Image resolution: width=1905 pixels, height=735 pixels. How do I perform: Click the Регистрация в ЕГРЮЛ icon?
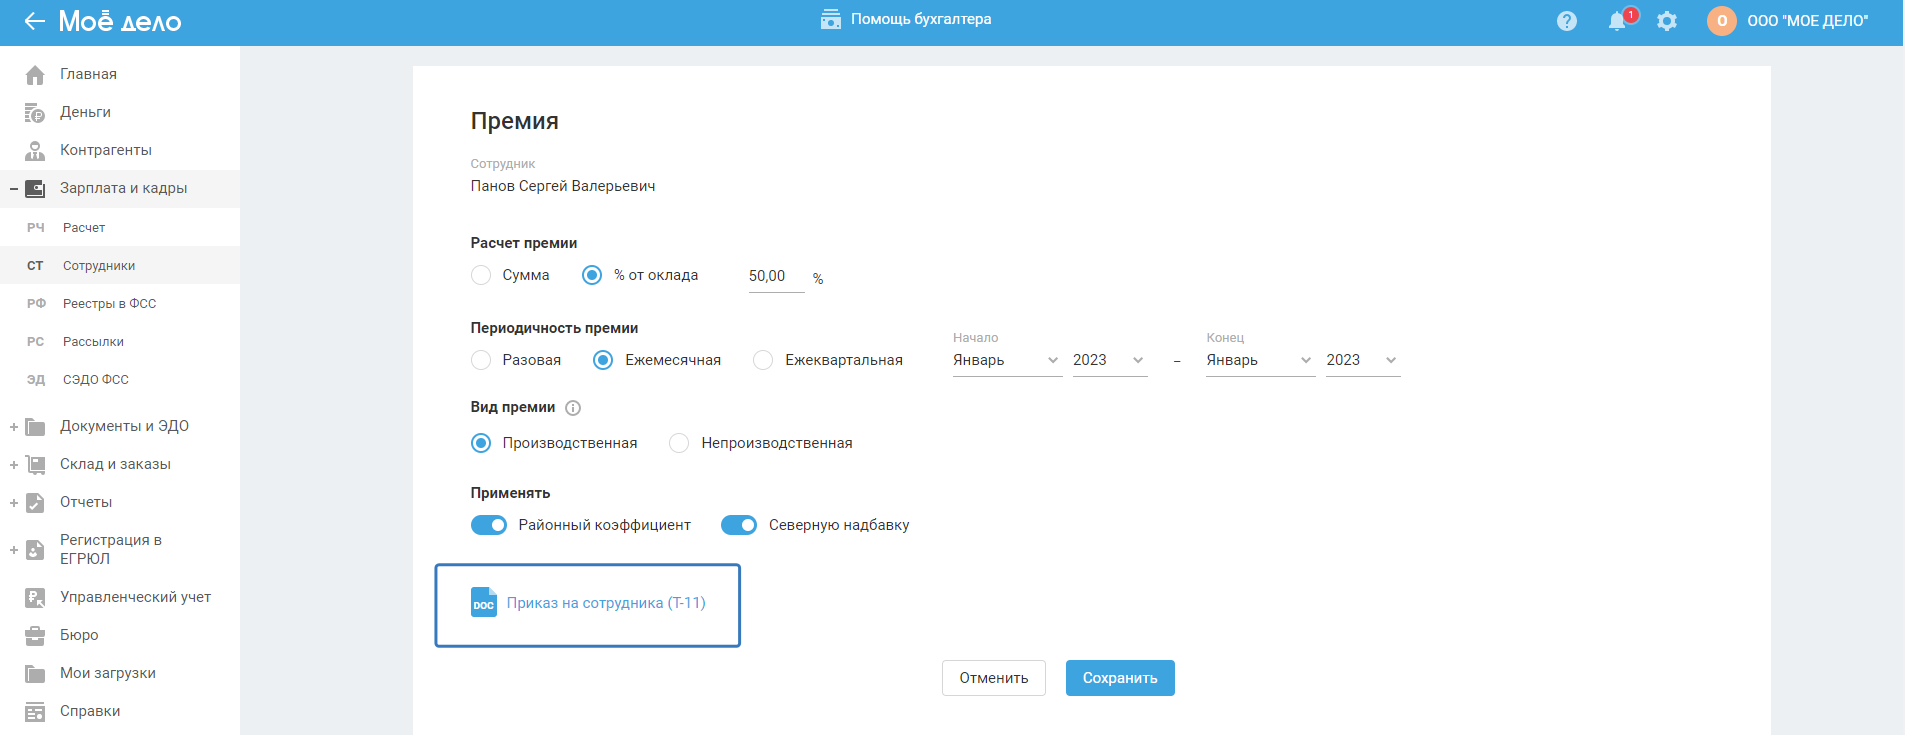tap(35, 550)
